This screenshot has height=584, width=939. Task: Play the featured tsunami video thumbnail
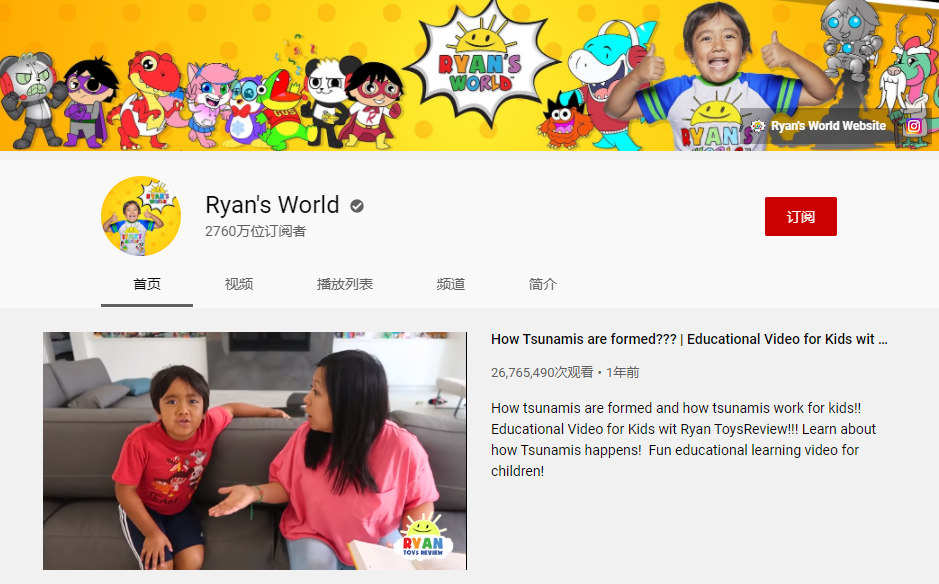(x=255, y=451)
